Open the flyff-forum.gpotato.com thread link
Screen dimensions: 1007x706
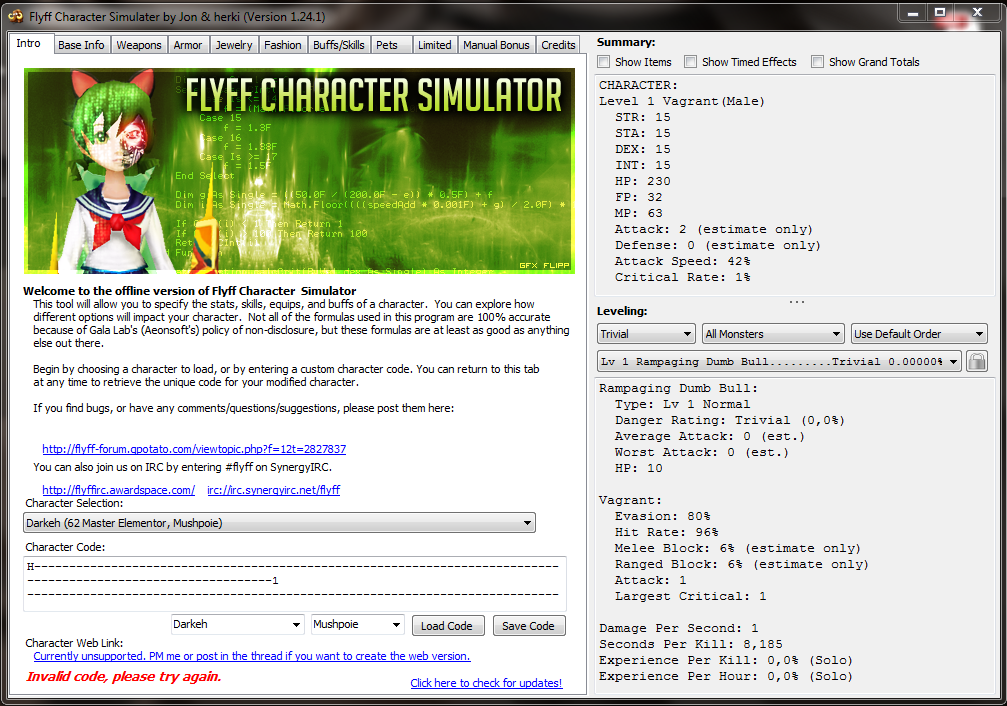pos(194,449)
